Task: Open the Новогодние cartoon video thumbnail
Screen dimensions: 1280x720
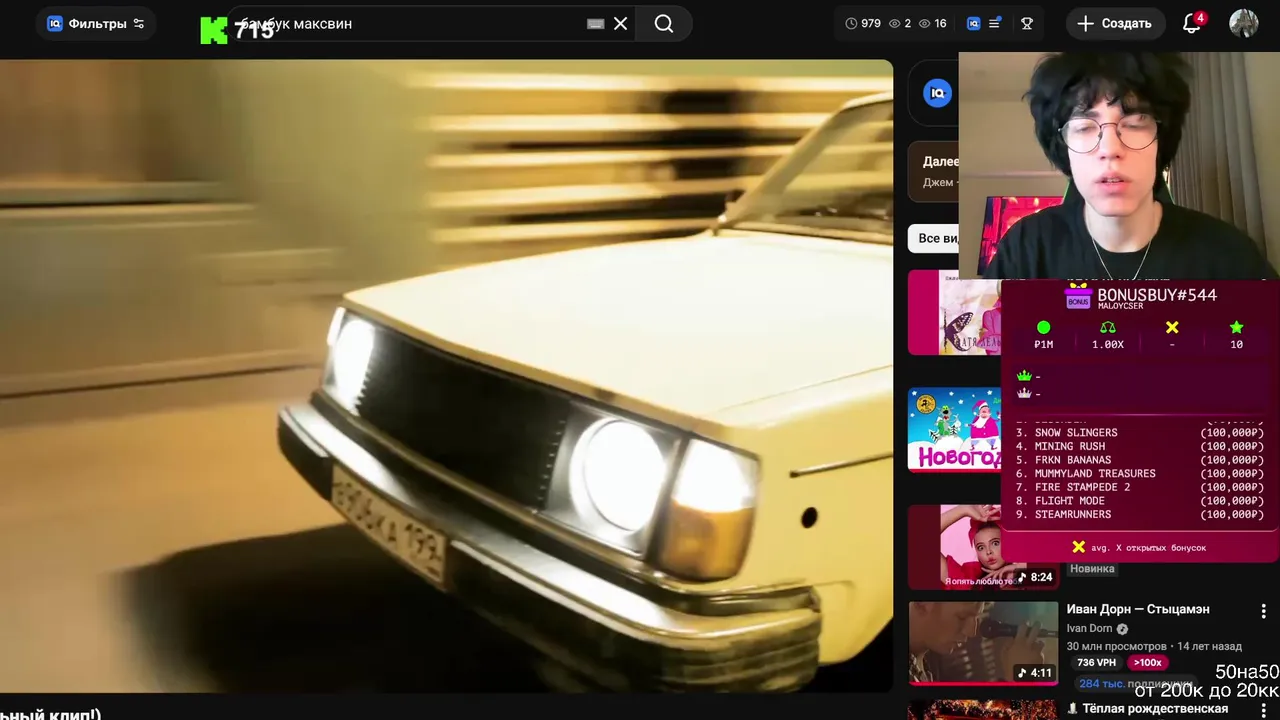Action: pos(953,430)
